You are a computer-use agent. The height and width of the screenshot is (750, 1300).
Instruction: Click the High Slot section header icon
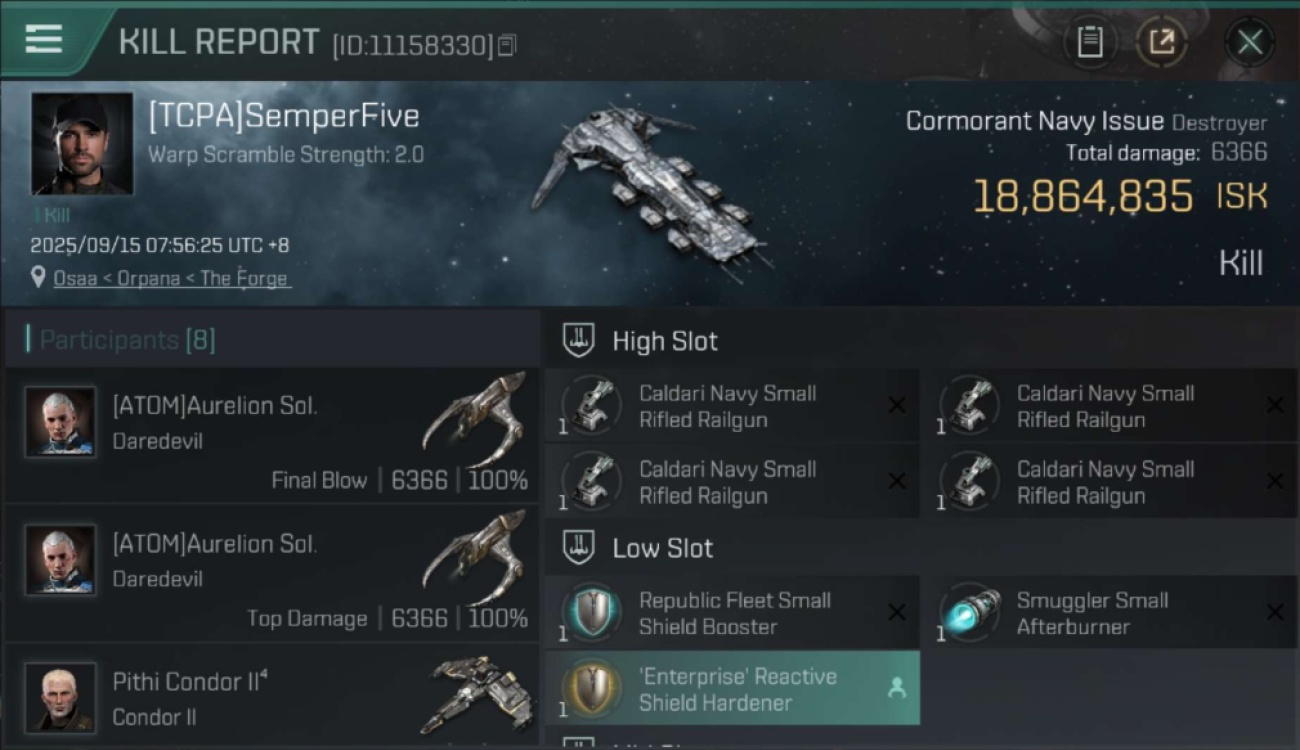click(x=578, y=340)
